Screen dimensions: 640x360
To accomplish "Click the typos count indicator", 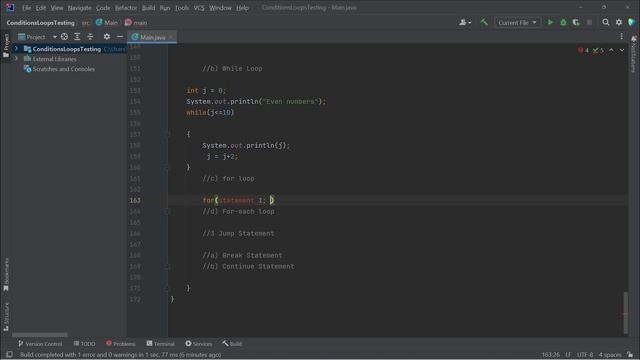I will (x=598, y=50).
